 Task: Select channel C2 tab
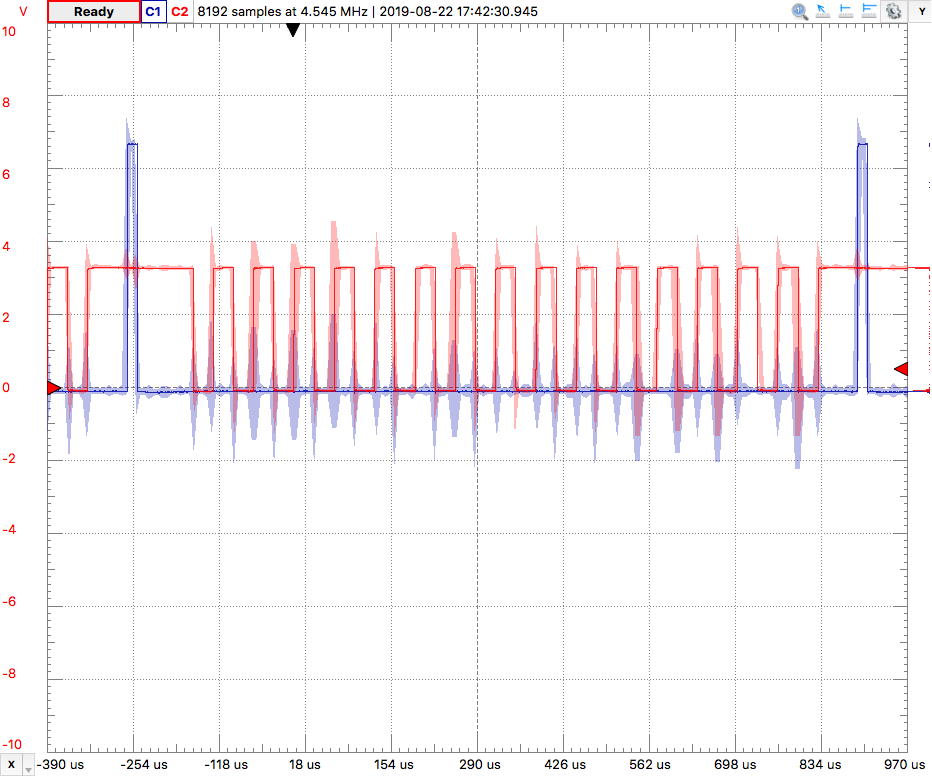click(180, 11)
